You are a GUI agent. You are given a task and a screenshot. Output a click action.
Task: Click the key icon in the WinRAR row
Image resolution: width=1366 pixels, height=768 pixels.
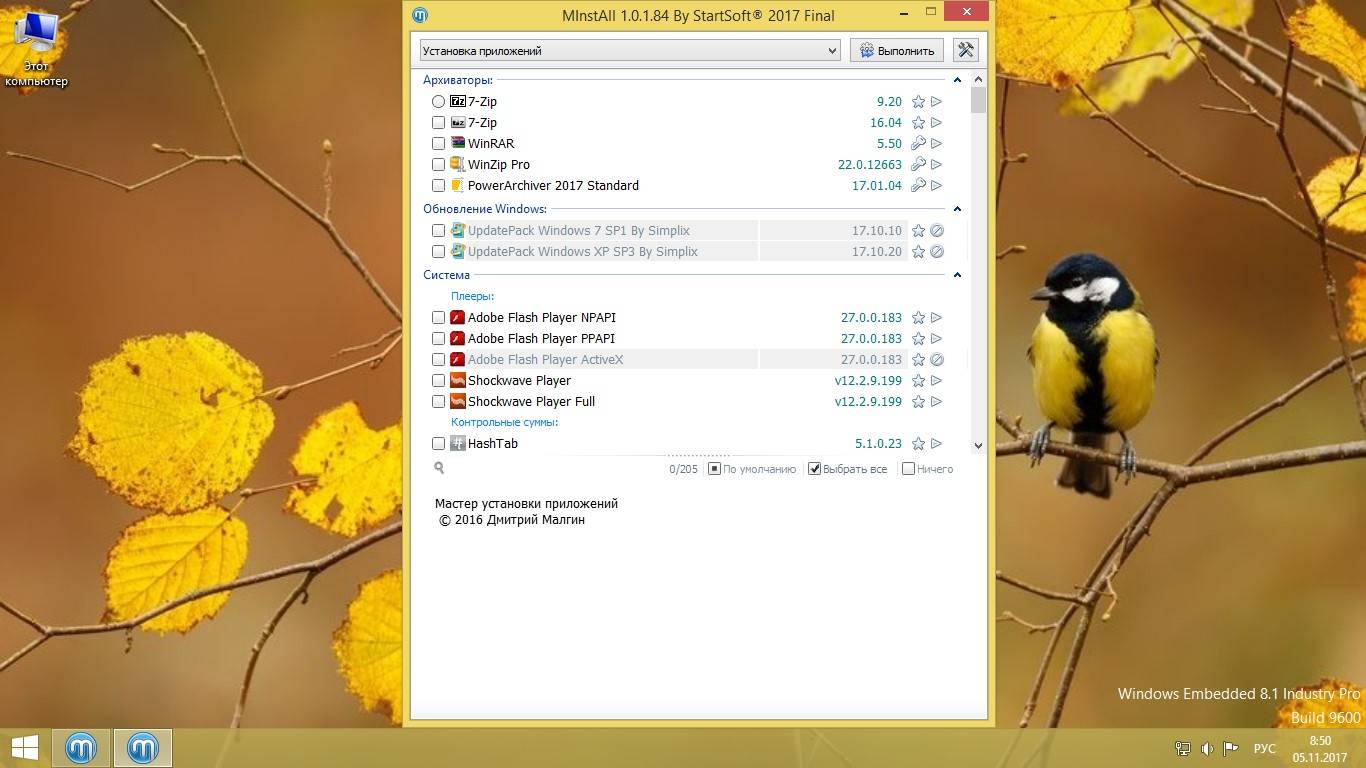click(918, 144)
